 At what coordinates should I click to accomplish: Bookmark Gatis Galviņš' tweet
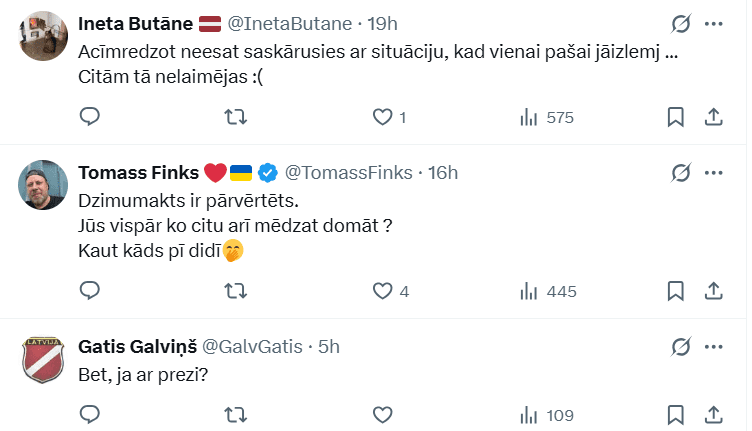click(x=676, y=414)
